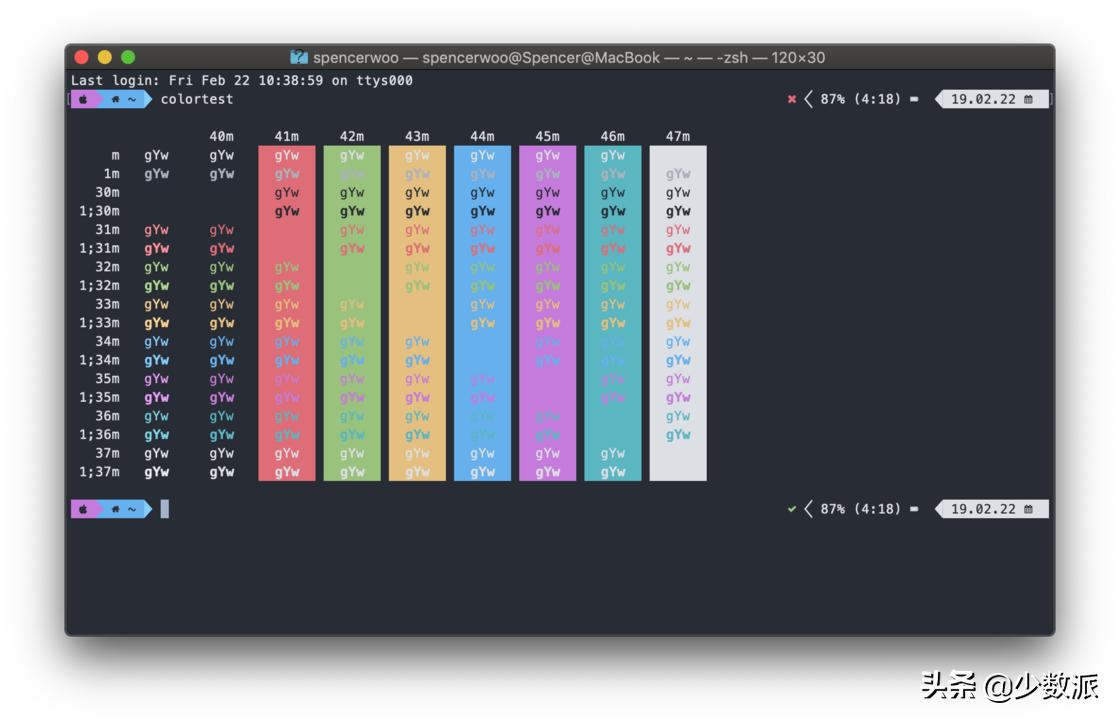
Task: Click the Apple logo in the bottom prompt
Action: (84, 509)
